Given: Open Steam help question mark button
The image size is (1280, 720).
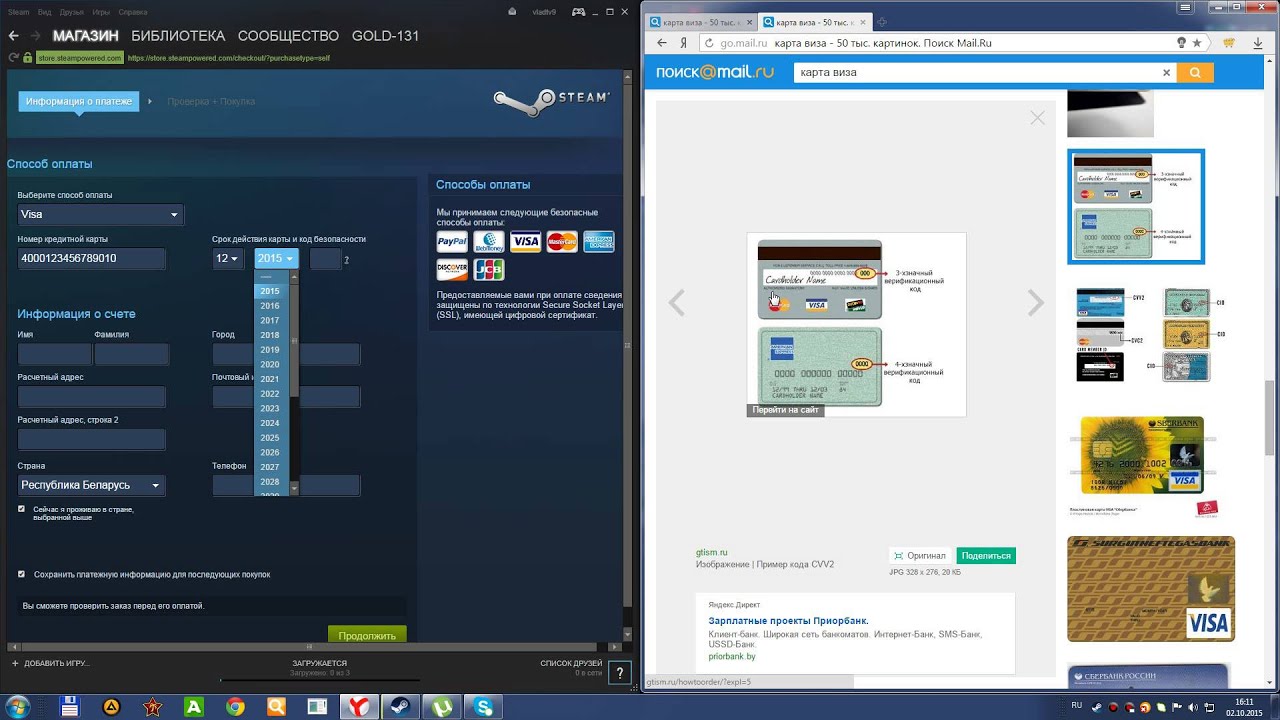Looking at the screenshot, I should coord(620,673).
